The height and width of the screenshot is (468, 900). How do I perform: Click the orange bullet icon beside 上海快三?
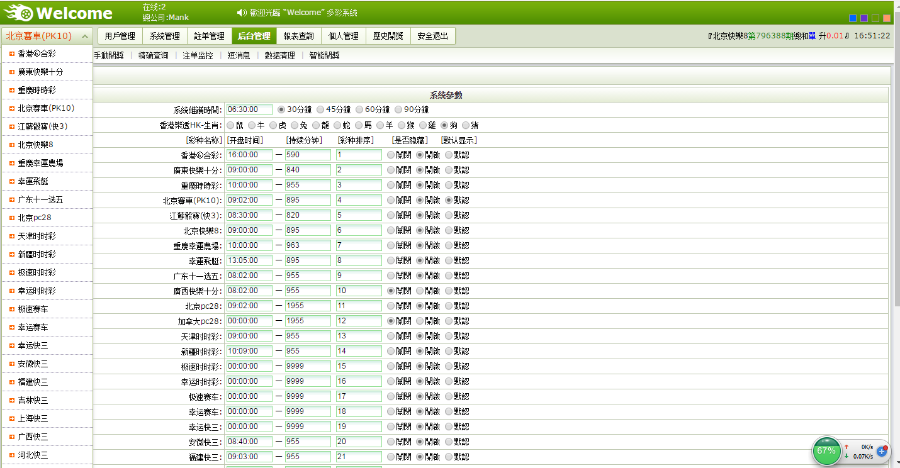11,418
